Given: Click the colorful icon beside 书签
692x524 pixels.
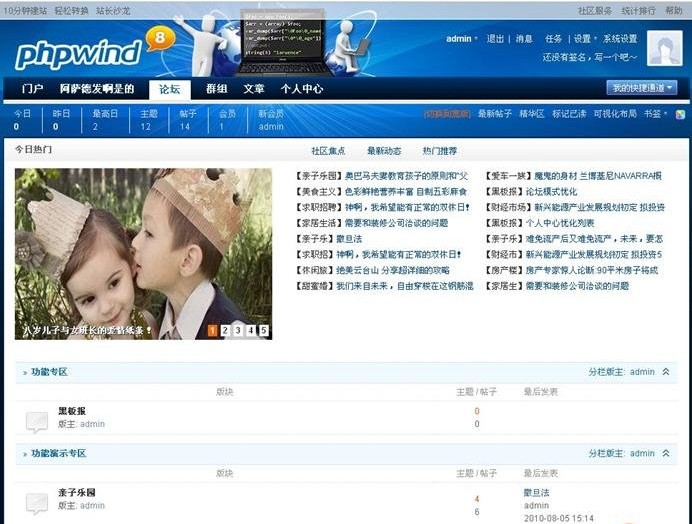Looking at the screenshot, I should pos(680,114).
